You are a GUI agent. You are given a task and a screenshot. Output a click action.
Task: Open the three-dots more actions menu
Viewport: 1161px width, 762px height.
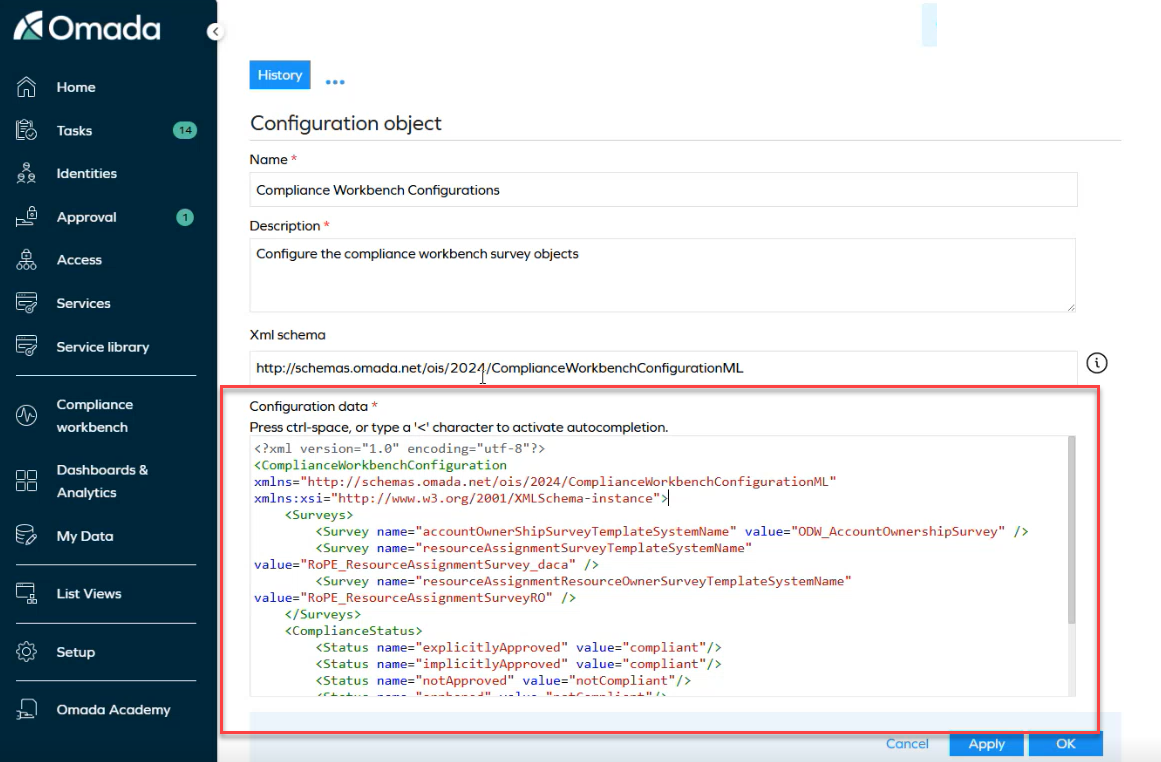click(335, 81)
